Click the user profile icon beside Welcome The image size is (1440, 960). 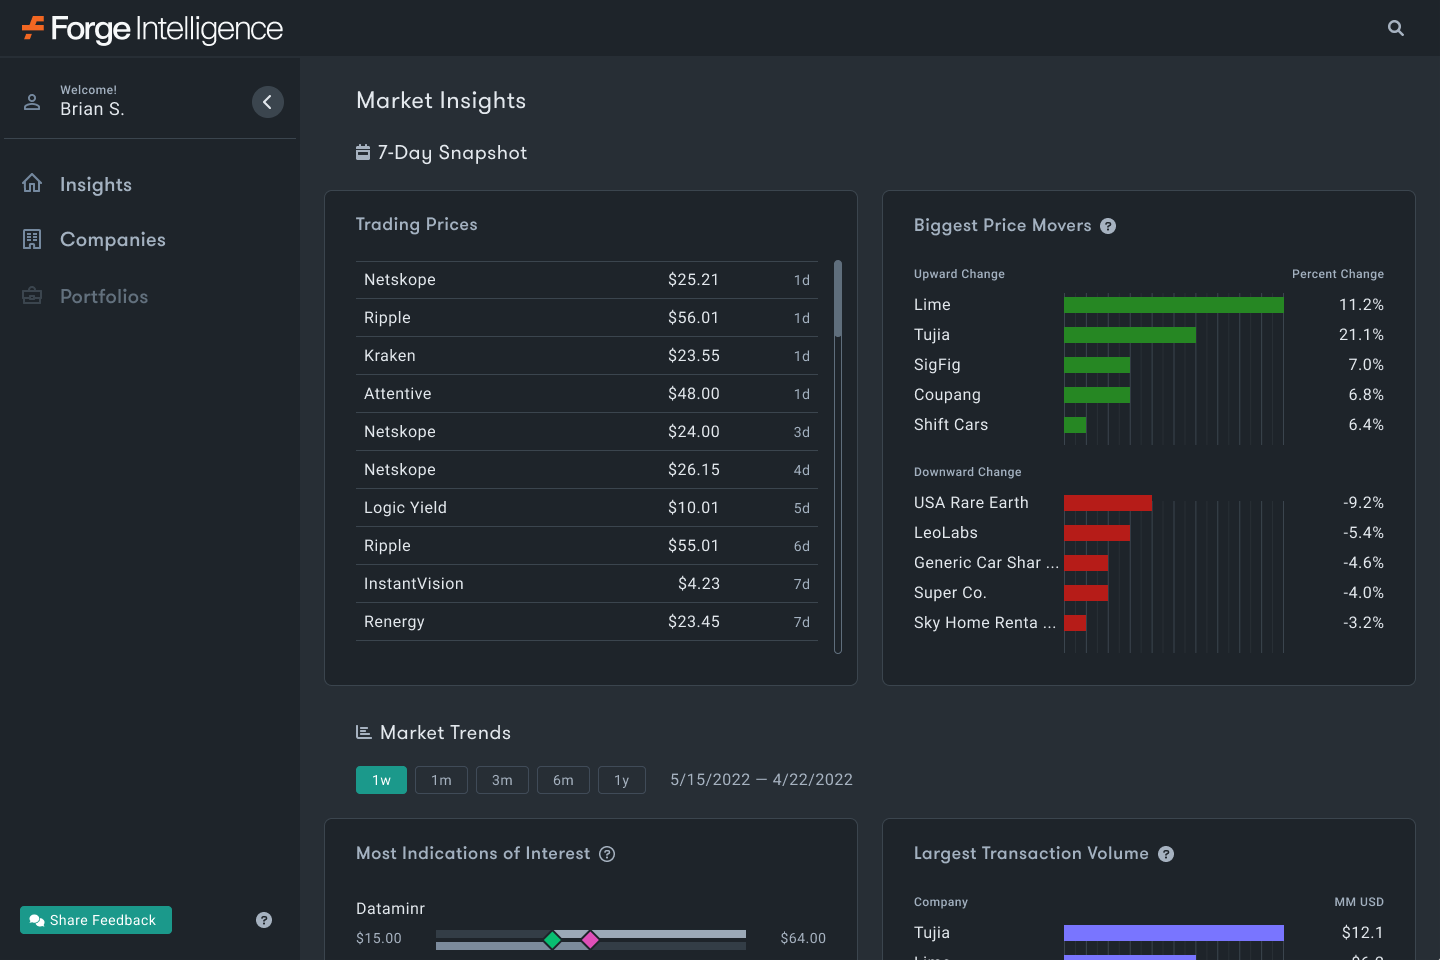(x=31, y=101)
